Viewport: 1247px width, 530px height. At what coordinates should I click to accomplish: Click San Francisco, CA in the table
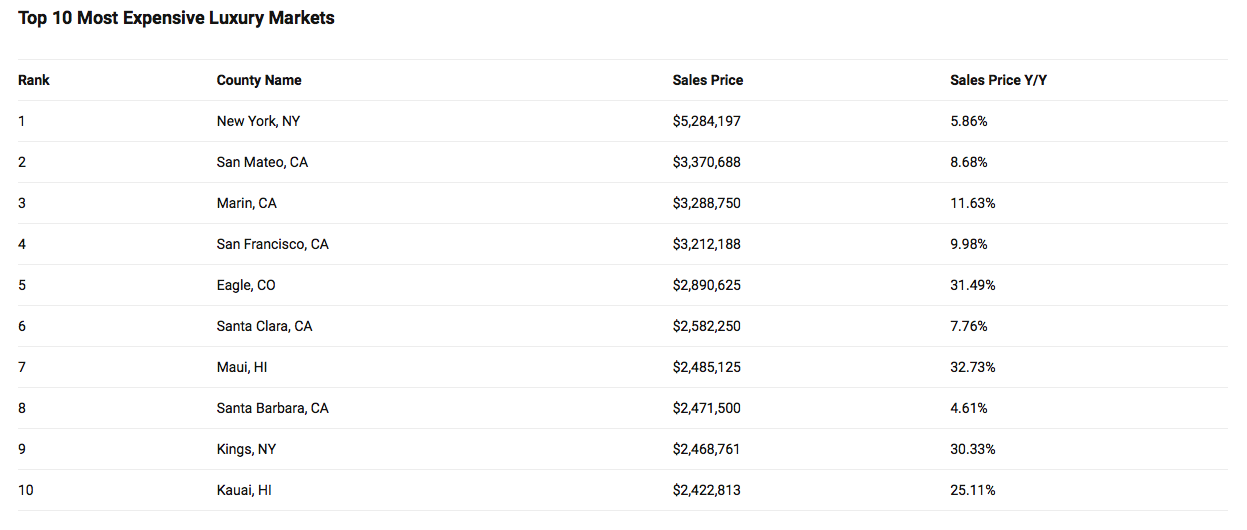click(x=273, y=244)
